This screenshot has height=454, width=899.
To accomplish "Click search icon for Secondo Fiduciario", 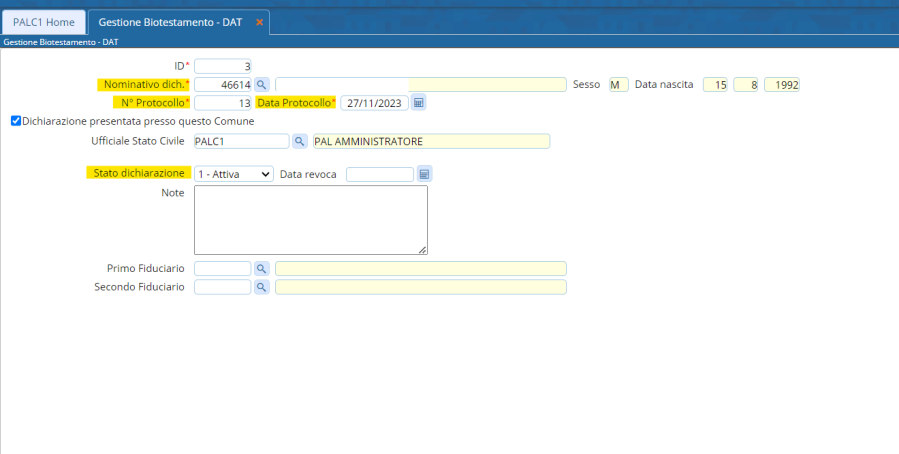I will [262, 287].
